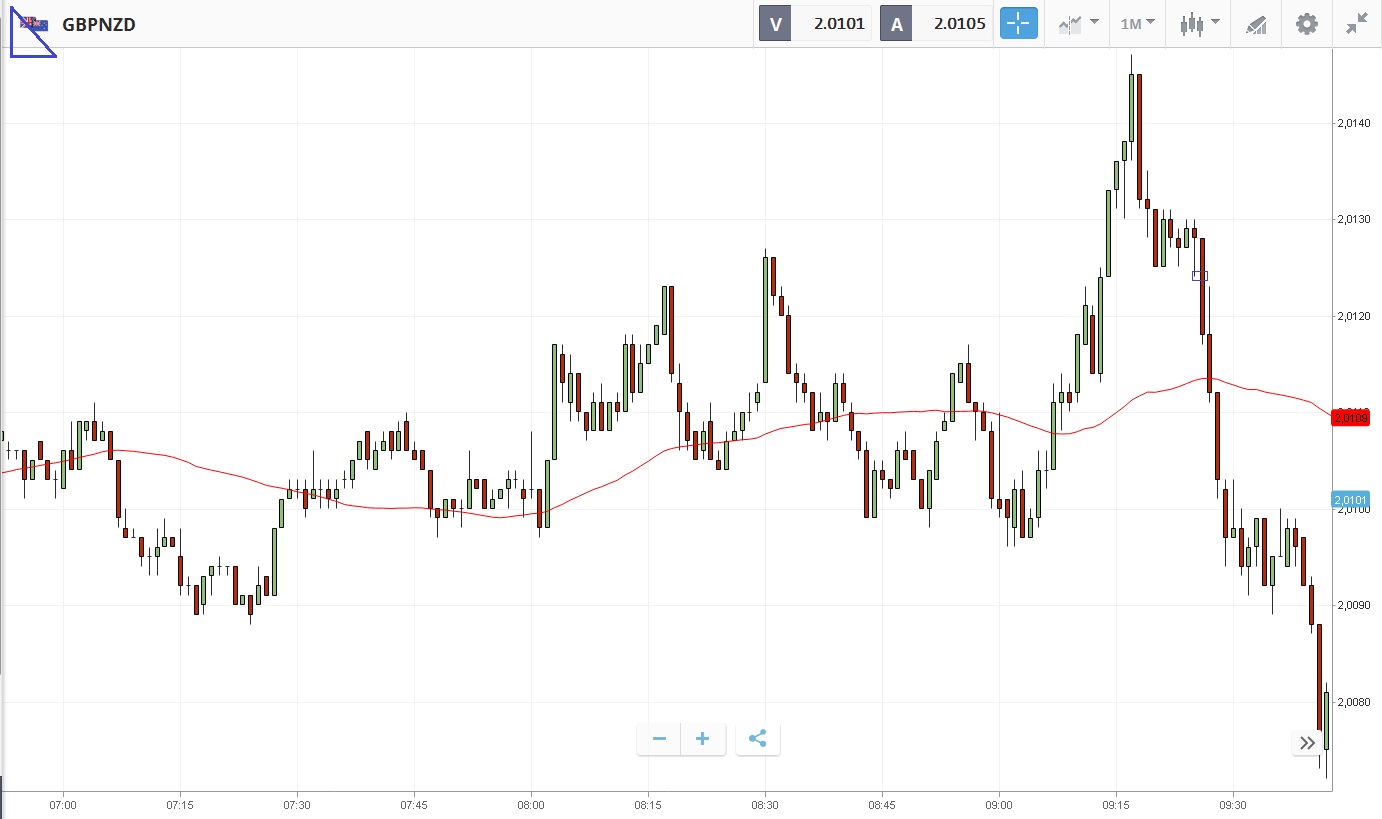The width and height of the screenshot is (1382, 819).
Task: Click the 09:15 time axis label
Action: (1115, 804)
